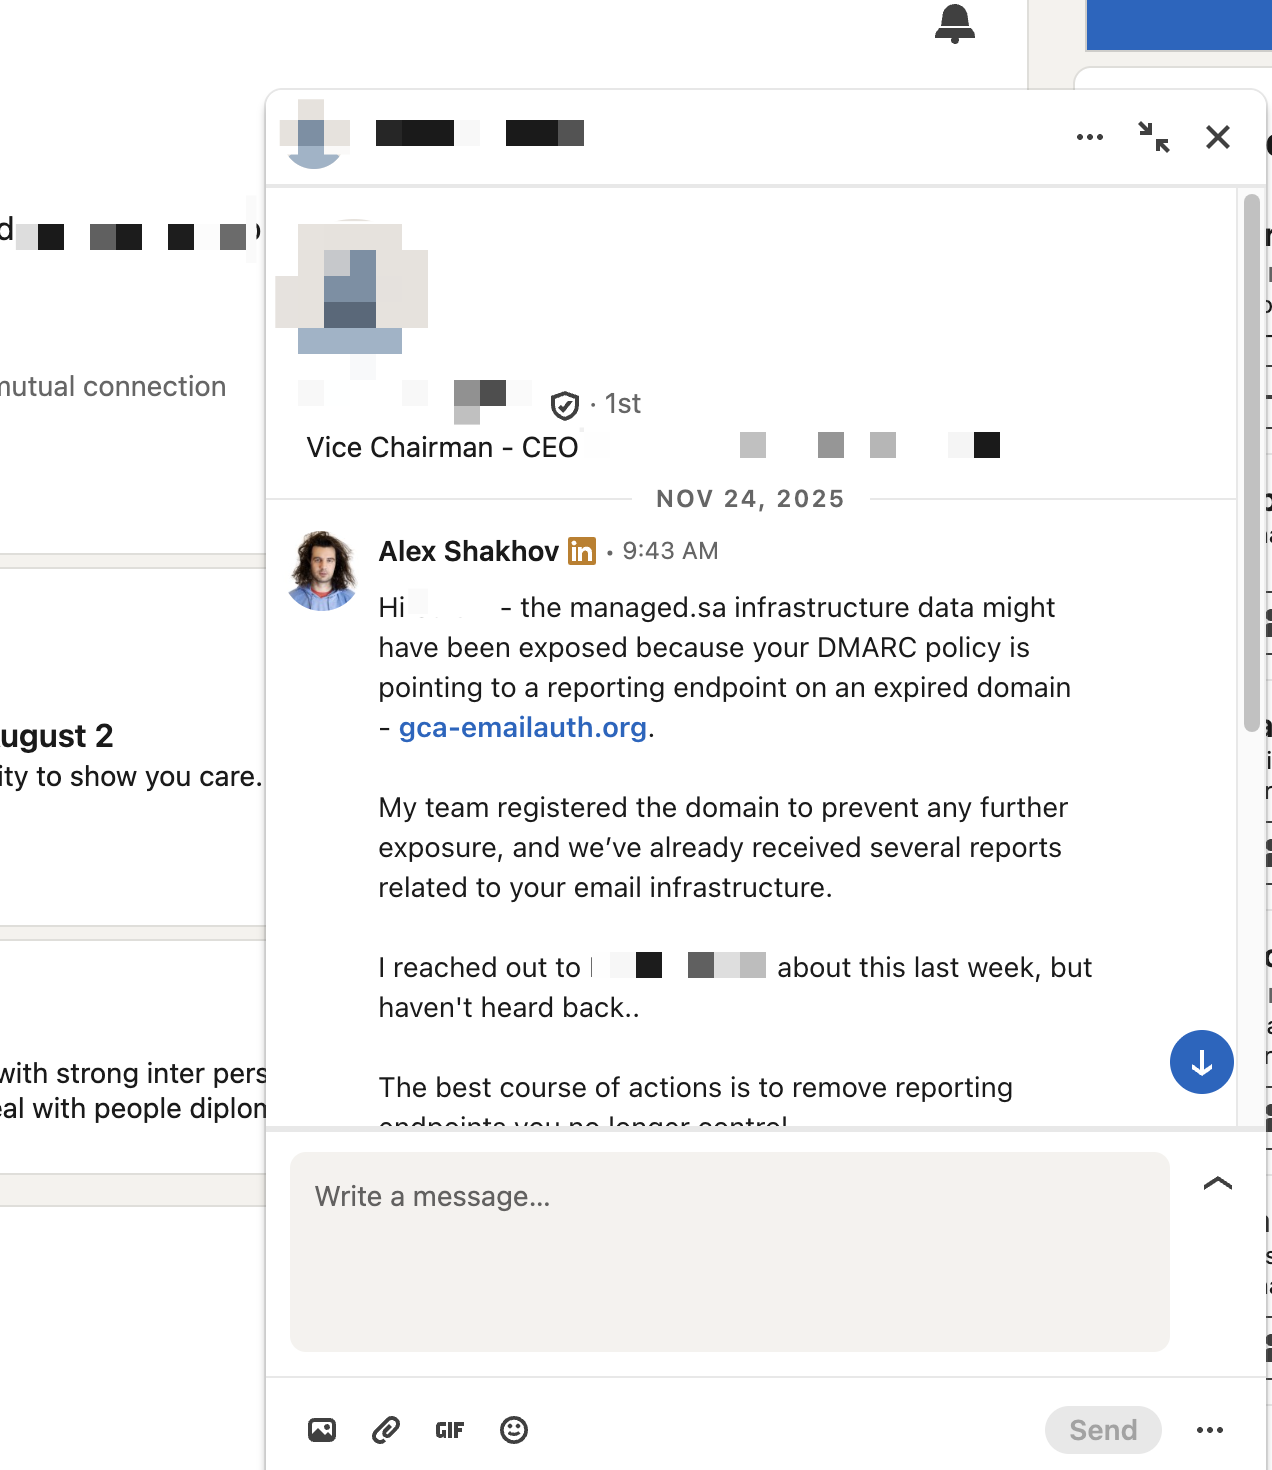The height and width of the screenshot is (1470, 1272).
Task: Click the Send button
Action: pyautogui.click(x=1103, y=1430)
